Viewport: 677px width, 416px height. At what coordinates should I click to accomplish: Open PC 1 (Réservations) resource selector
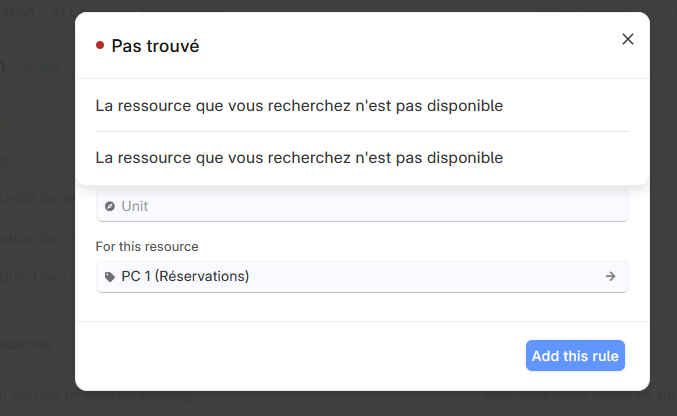362,276
